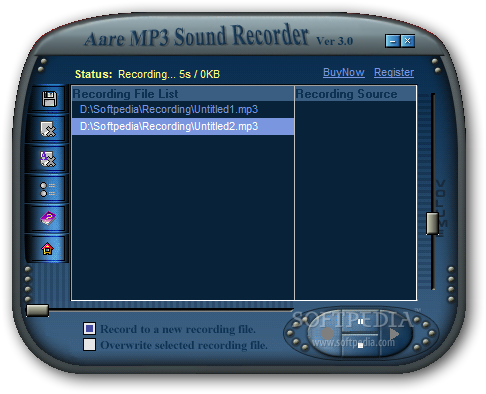Click the delete selected file icon
486x394 pixels.
click(x=48, y=129)
